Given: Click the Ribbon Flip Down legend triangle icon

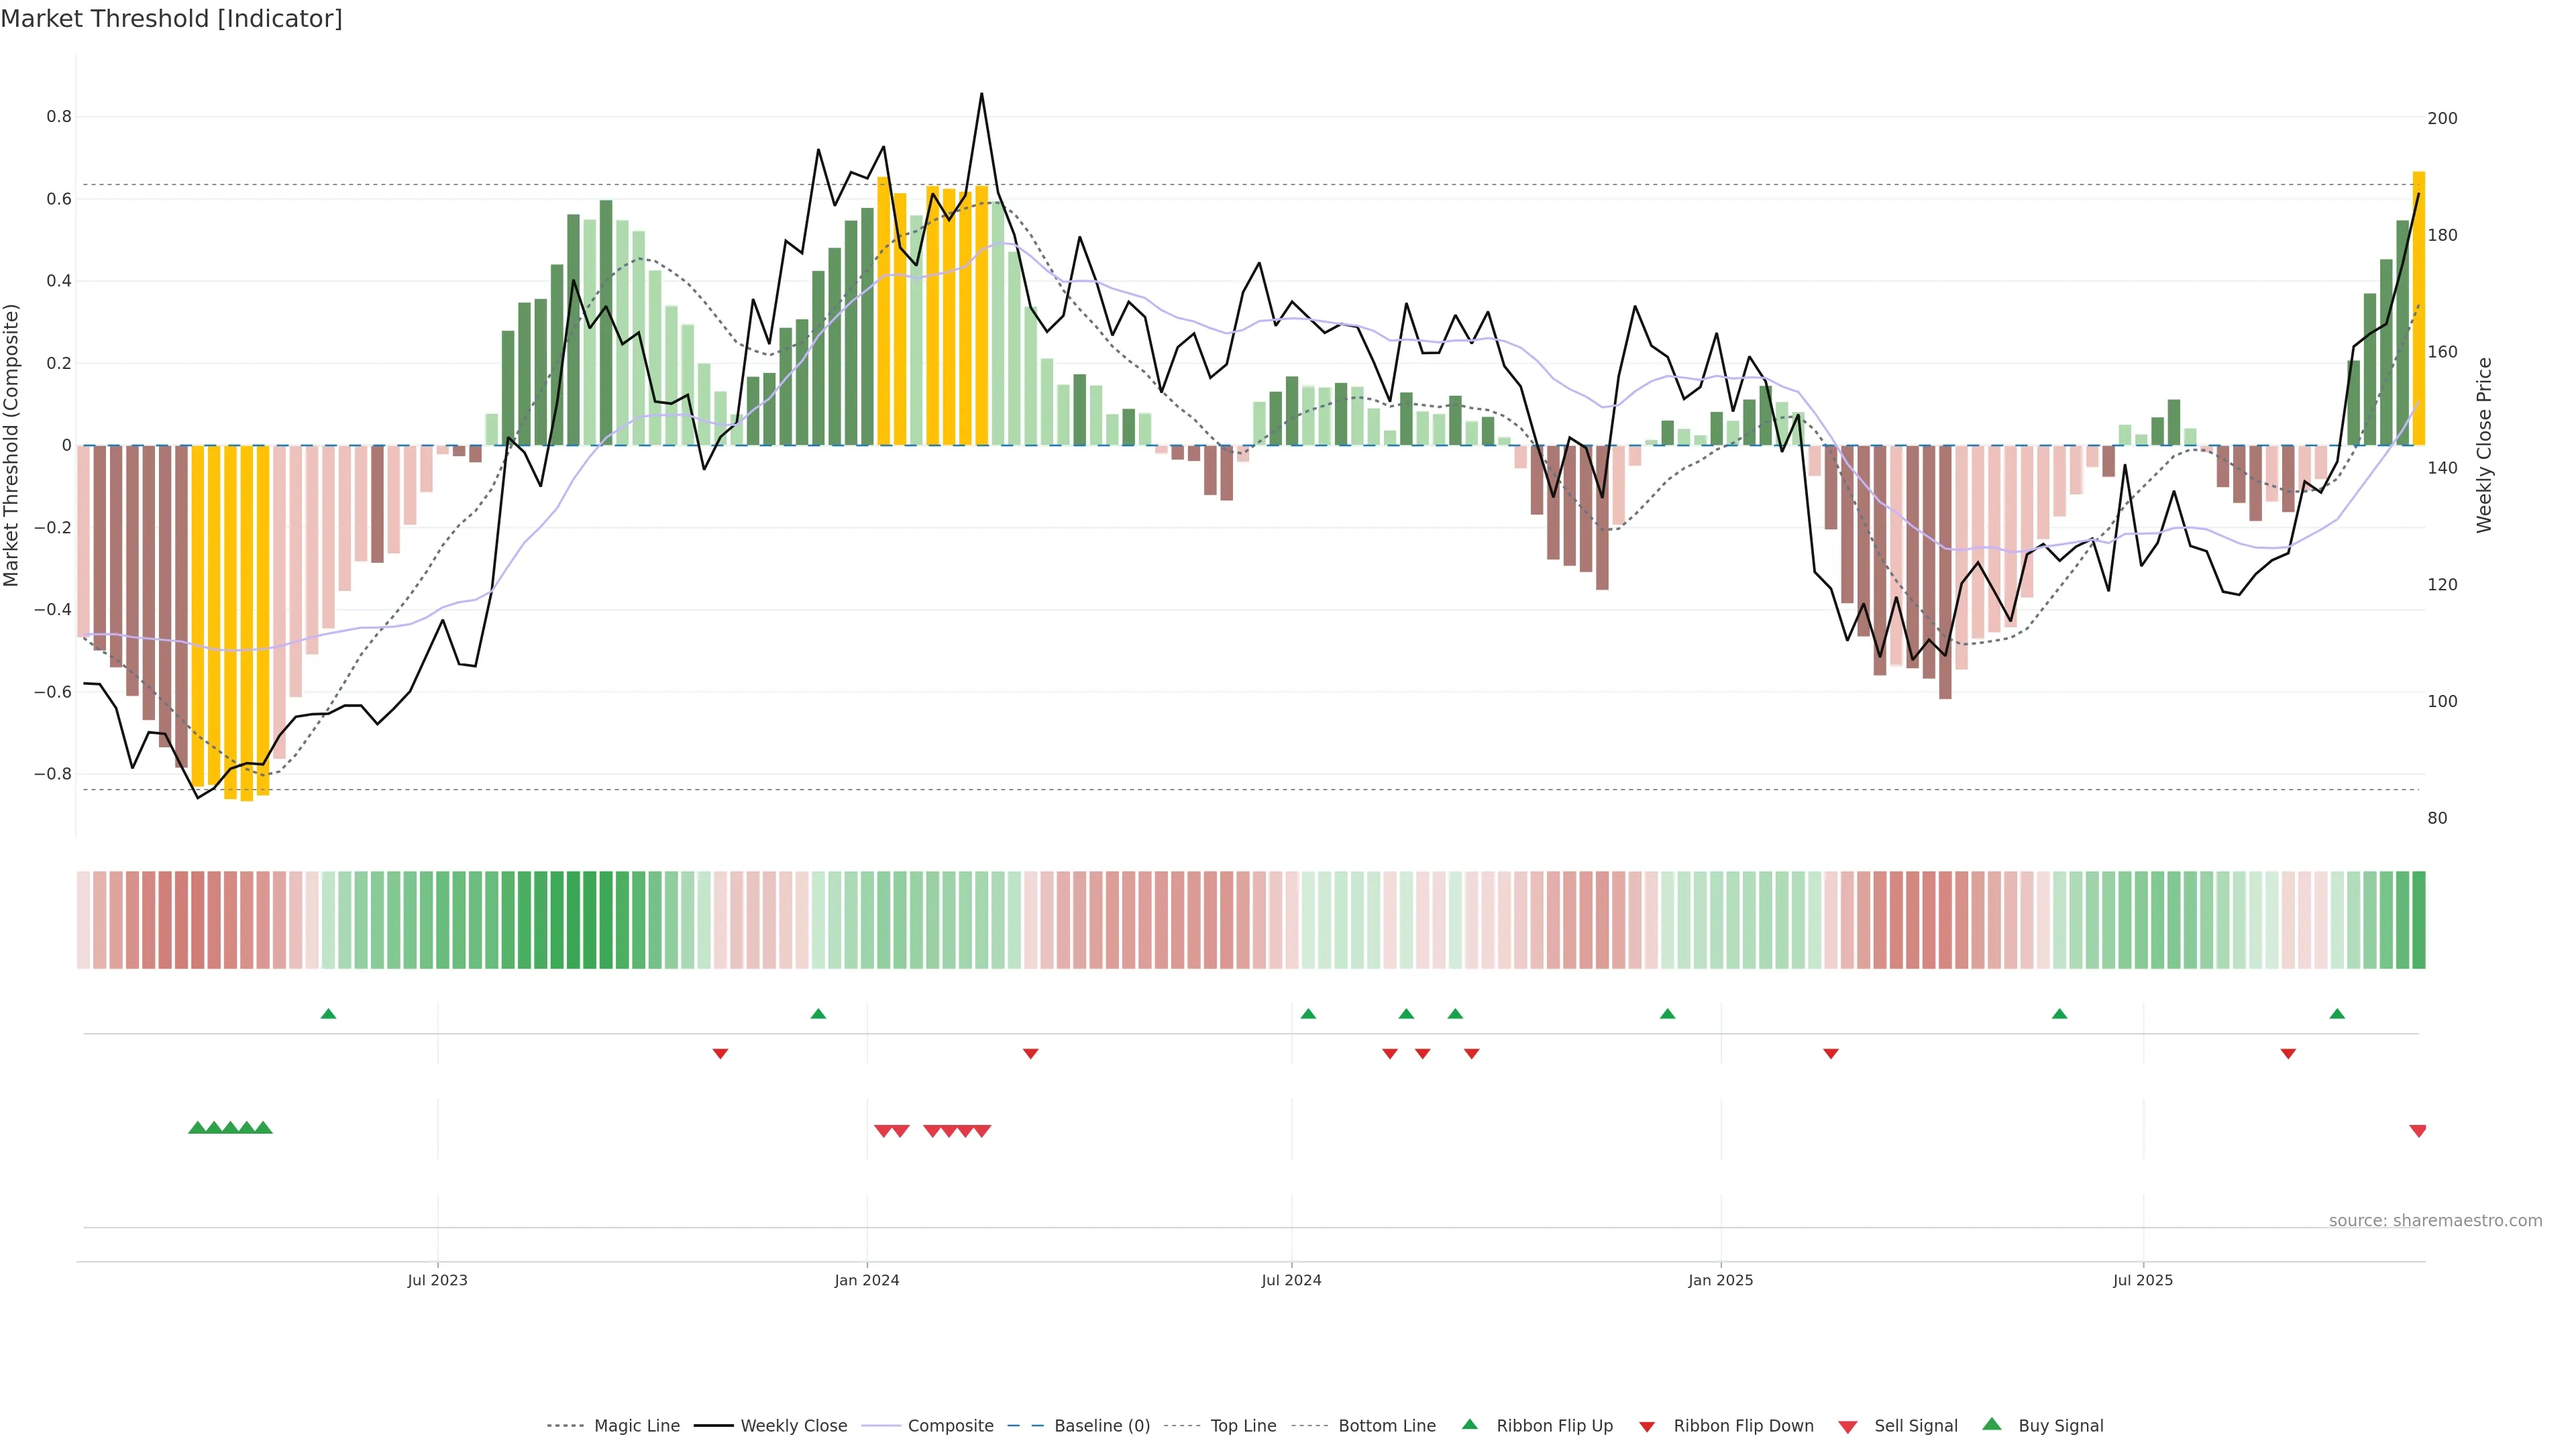Looking at the screenshot, I should 1646,1427.
